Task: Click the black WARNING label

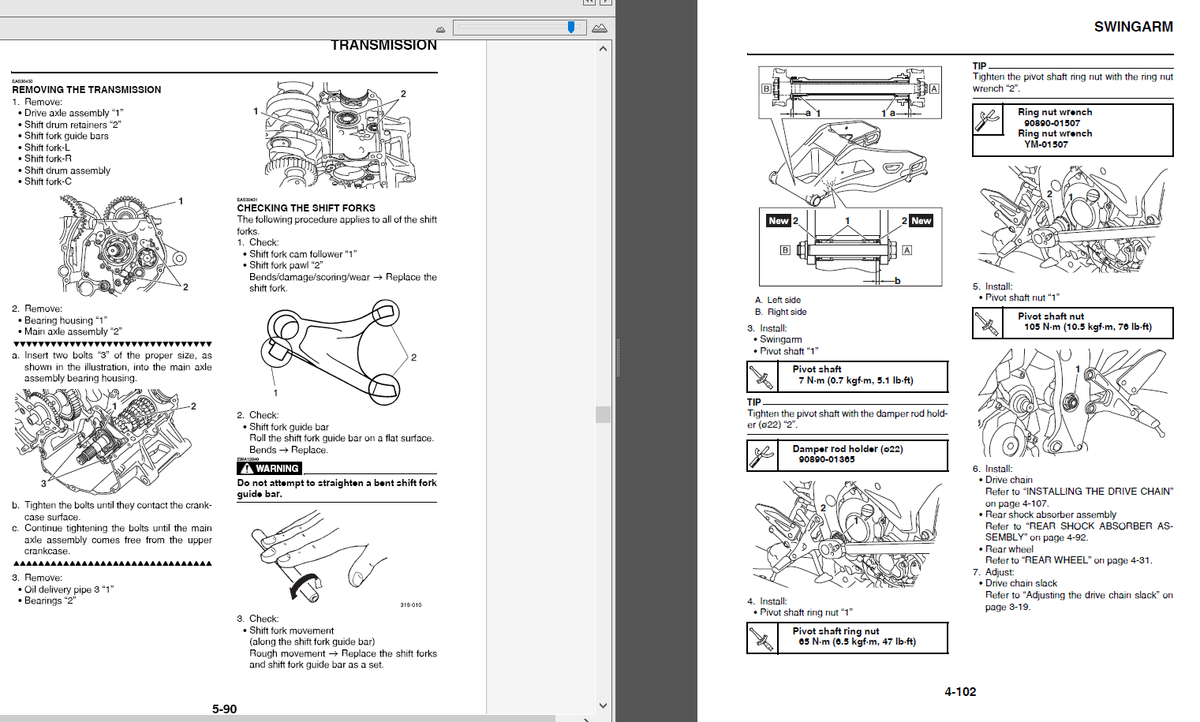Action: click(x=268, y=469)
